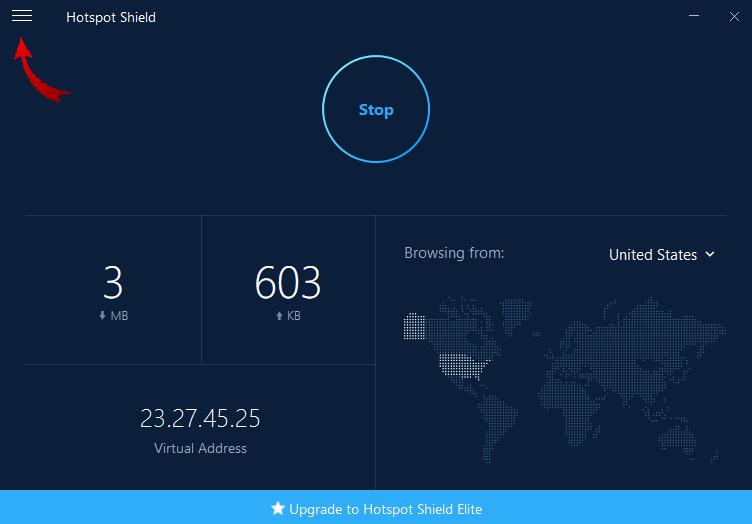The height and width of the screenshot is (524, 752).
Task: Click Upgrade to Hotspot Shield Elite banner
Action: click(376, 507)
